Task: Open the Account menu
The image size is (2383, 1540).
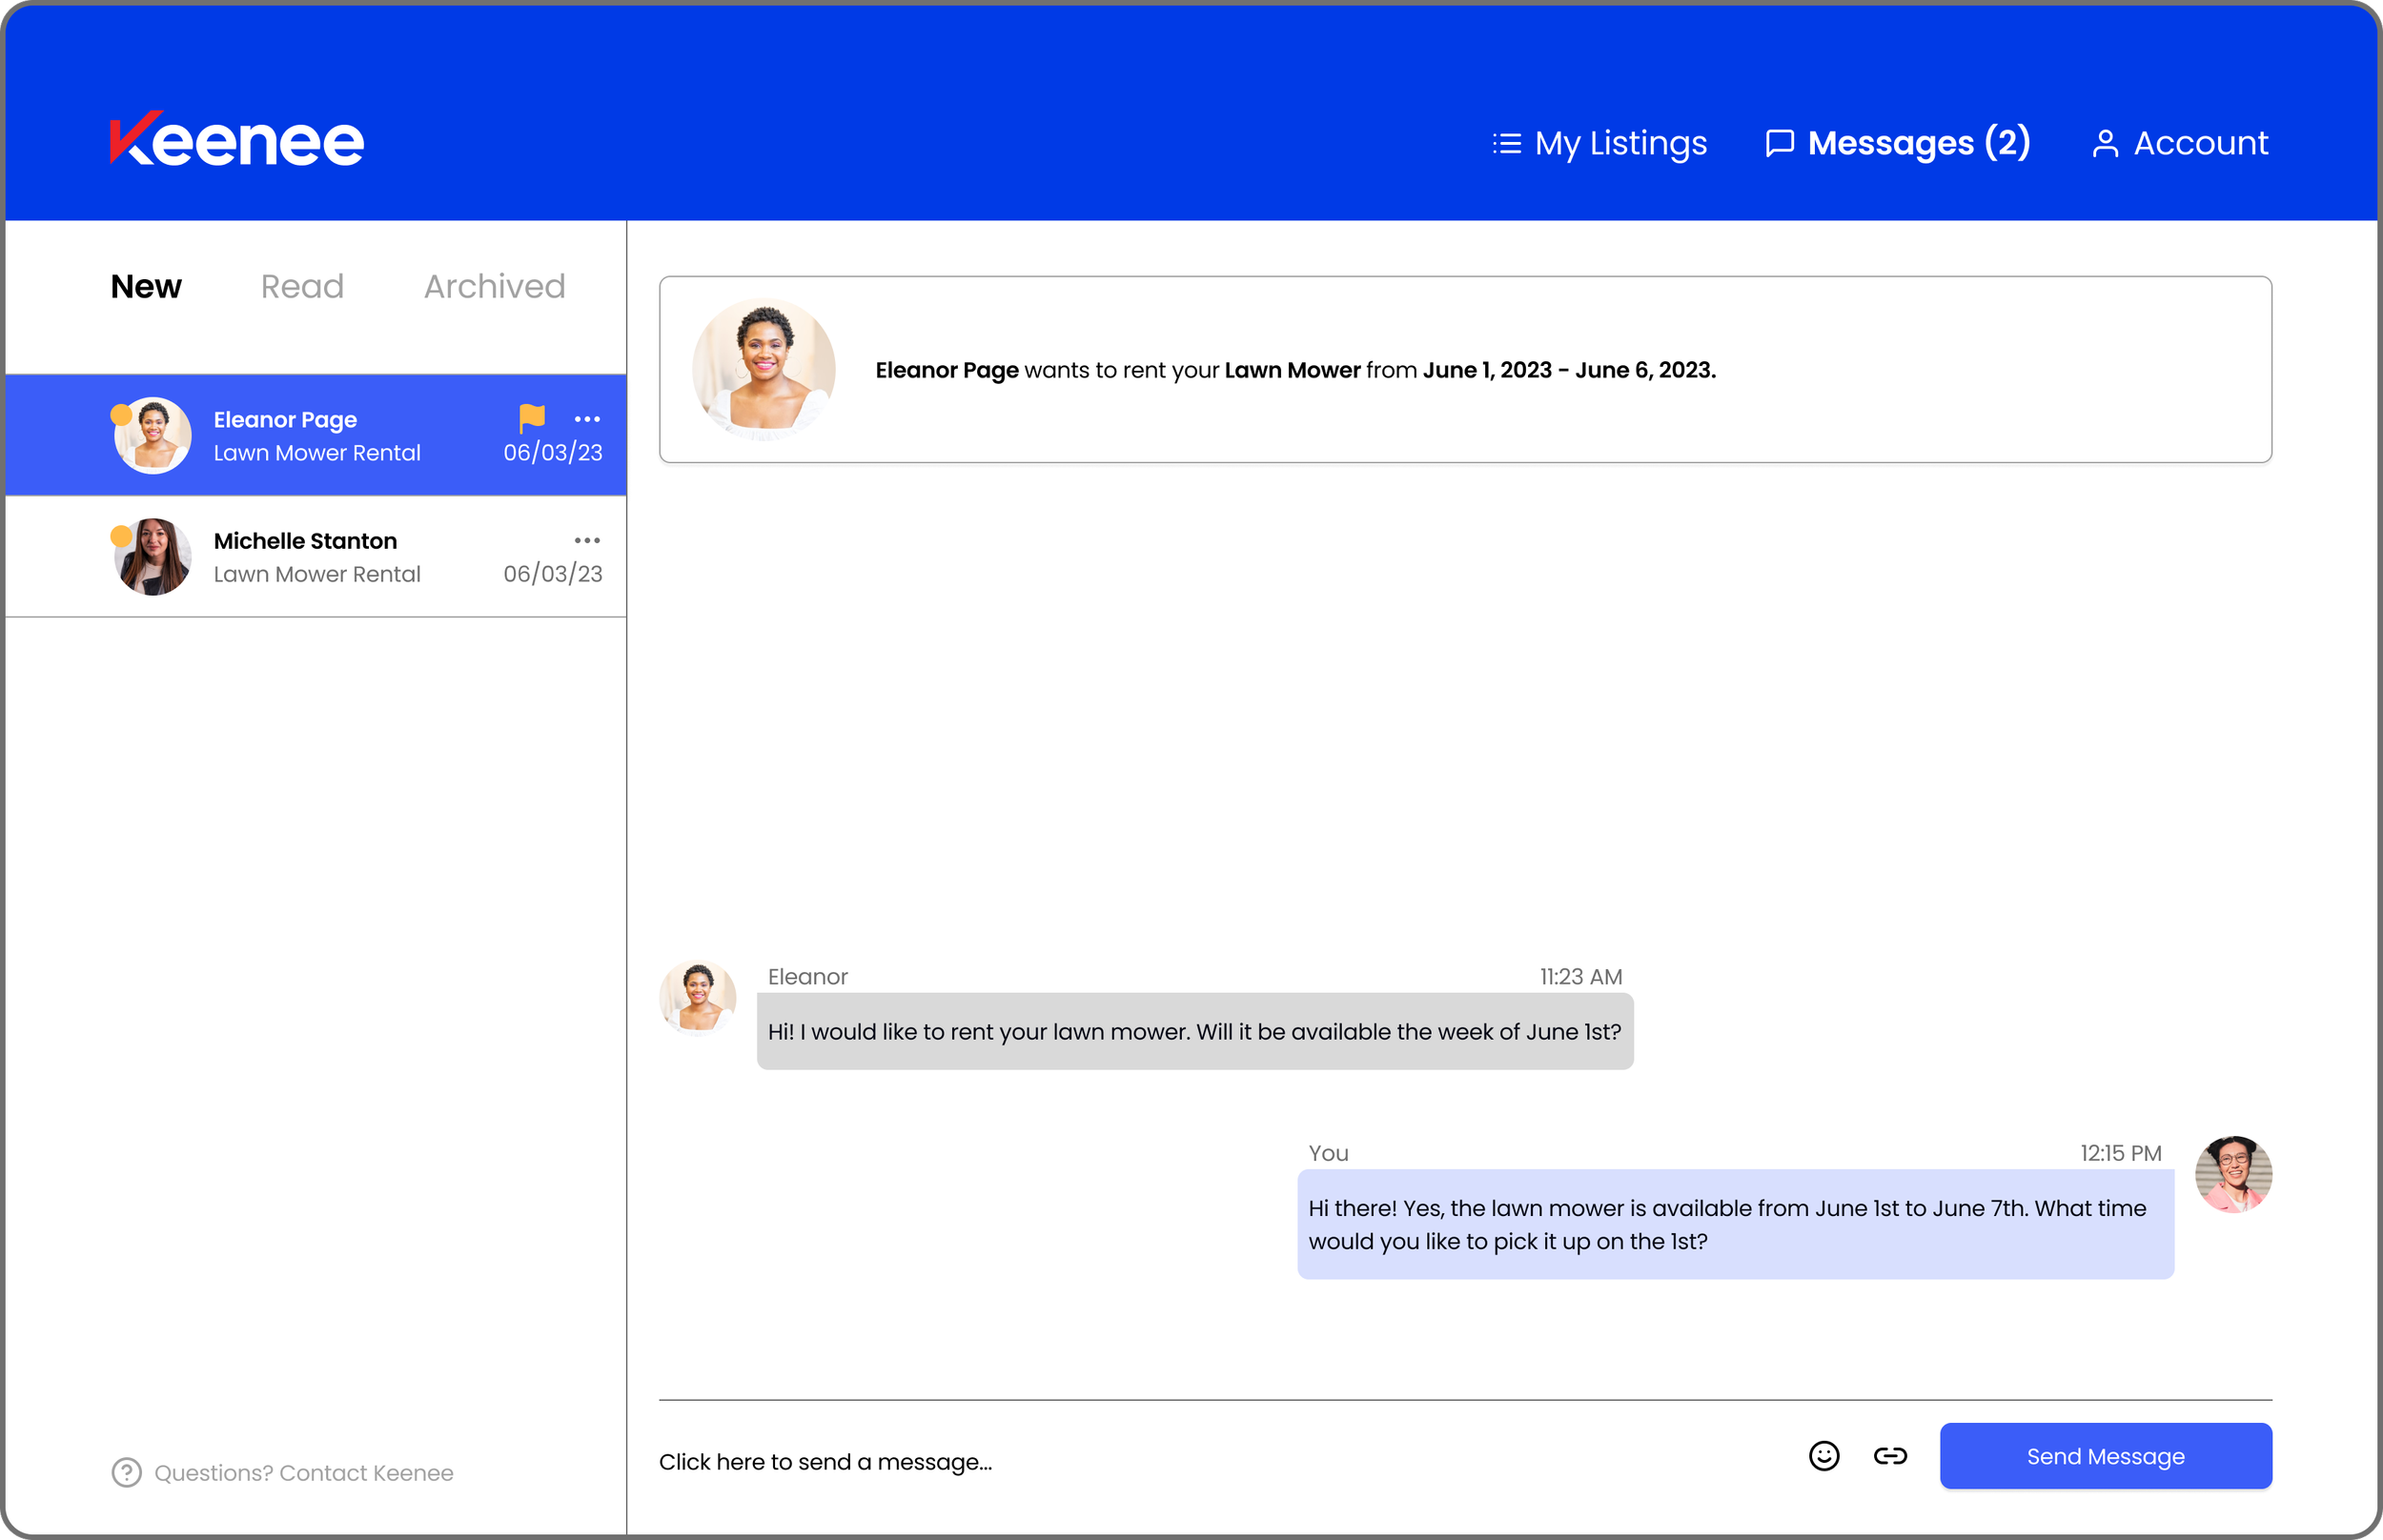Action: [x=2180, y=143]
